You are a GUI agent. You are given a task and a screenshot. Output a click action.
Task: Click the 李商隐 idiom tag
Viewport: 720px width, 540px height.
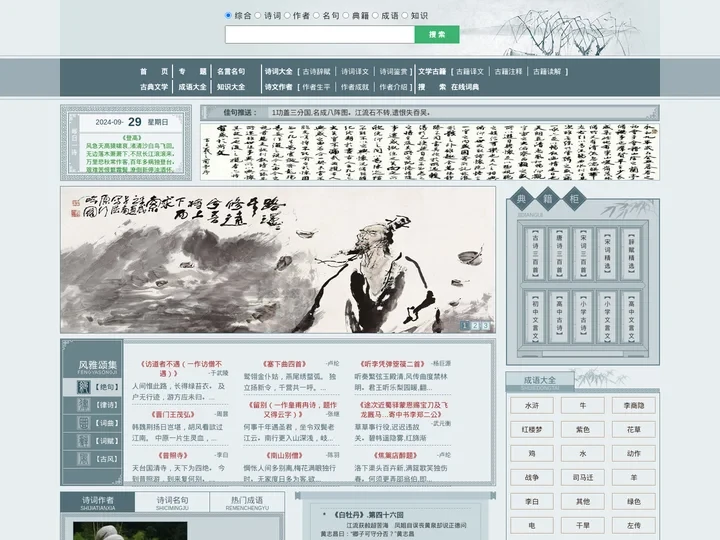(634, 405)
